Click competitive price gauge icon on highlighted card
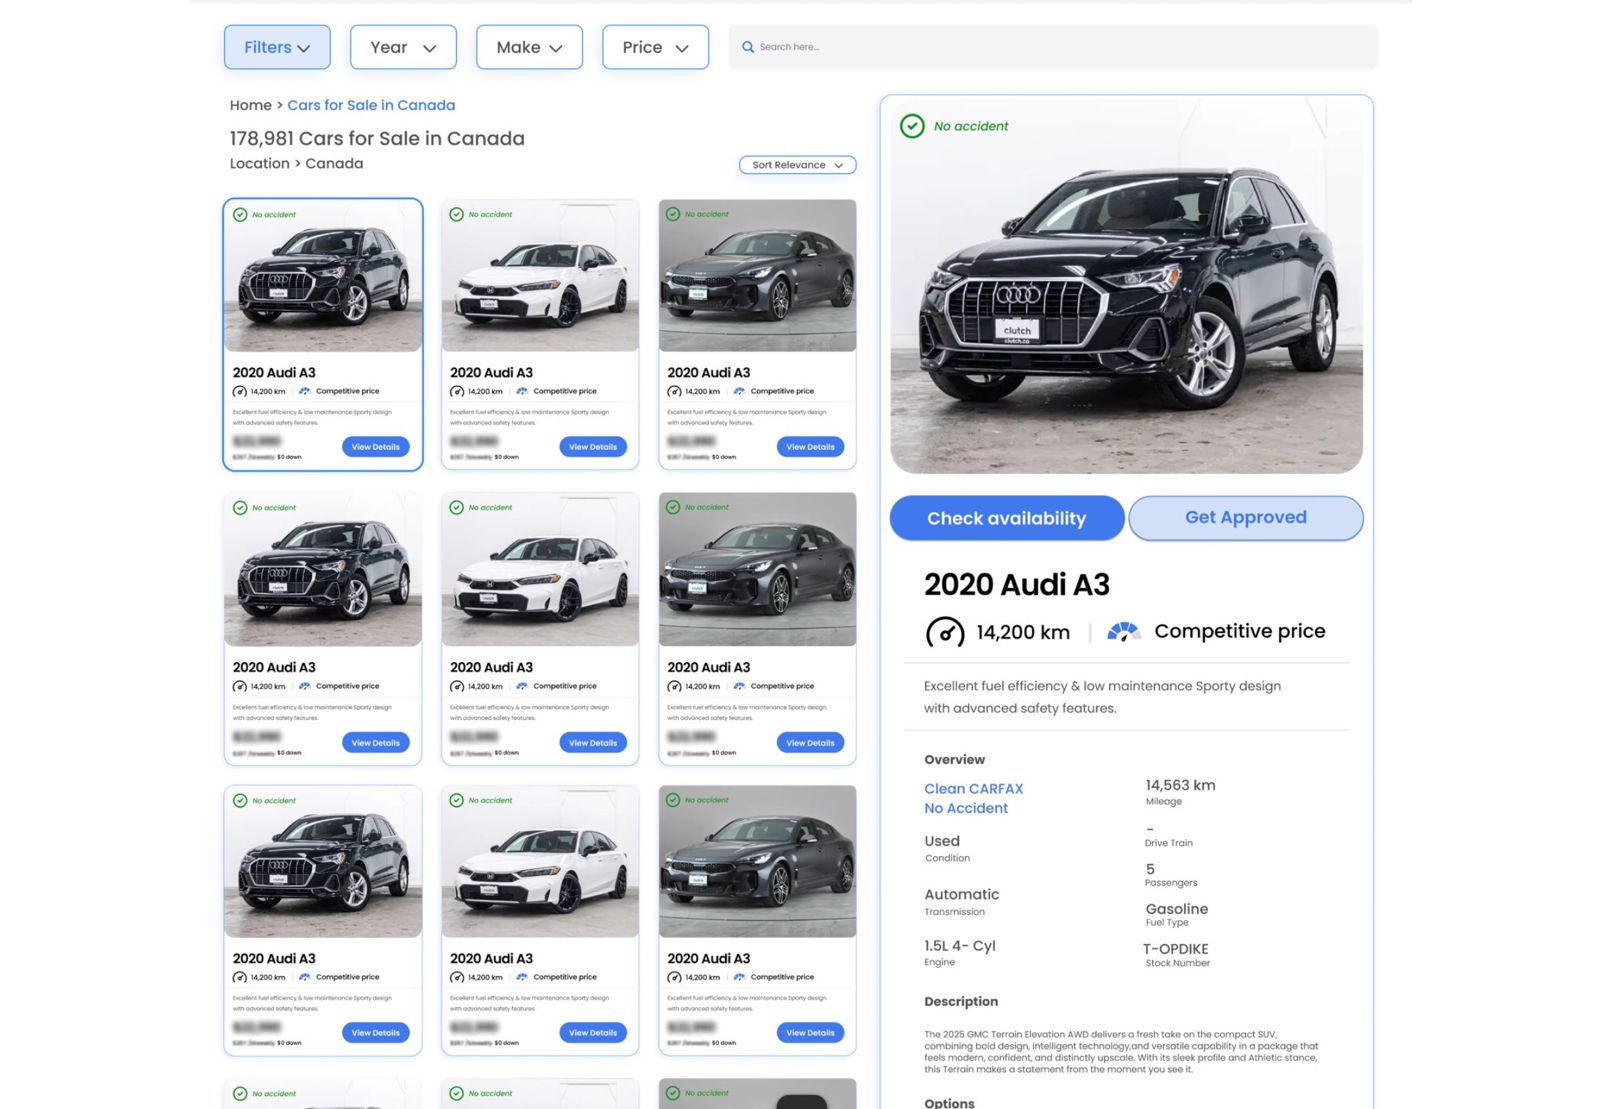Image resolution: width=1600 pixels, height=1109 pixels. click(305, 391)
